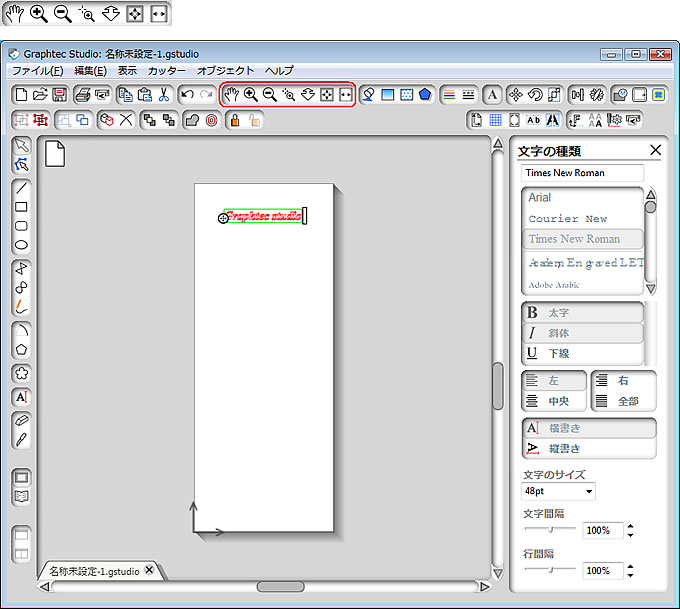
Task: Click the orange Lock icon
Action: click(x=235, y=120)
